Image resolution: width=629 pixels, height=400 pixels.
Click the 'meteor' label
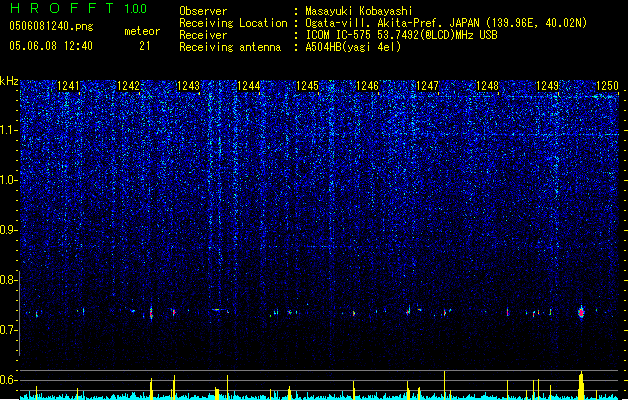(x=142, y=31)
